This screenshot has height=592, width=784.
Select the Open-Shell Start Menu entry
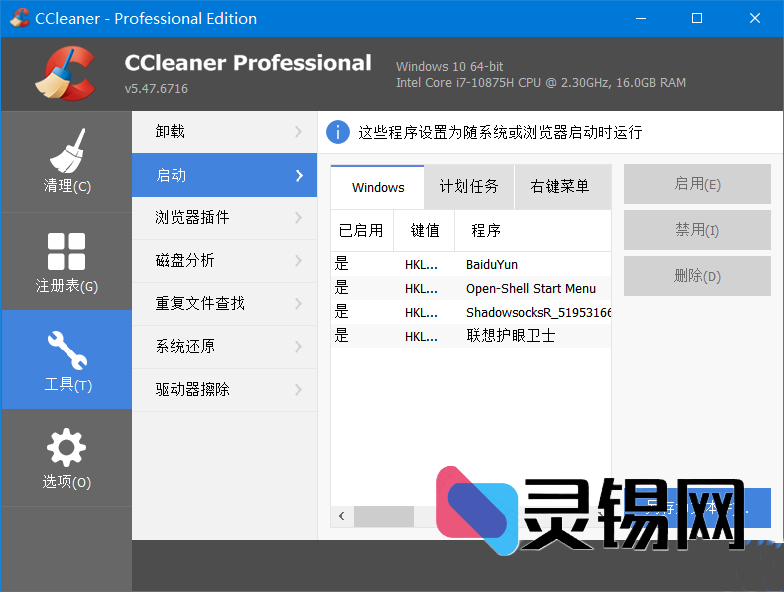pos(470,288)
